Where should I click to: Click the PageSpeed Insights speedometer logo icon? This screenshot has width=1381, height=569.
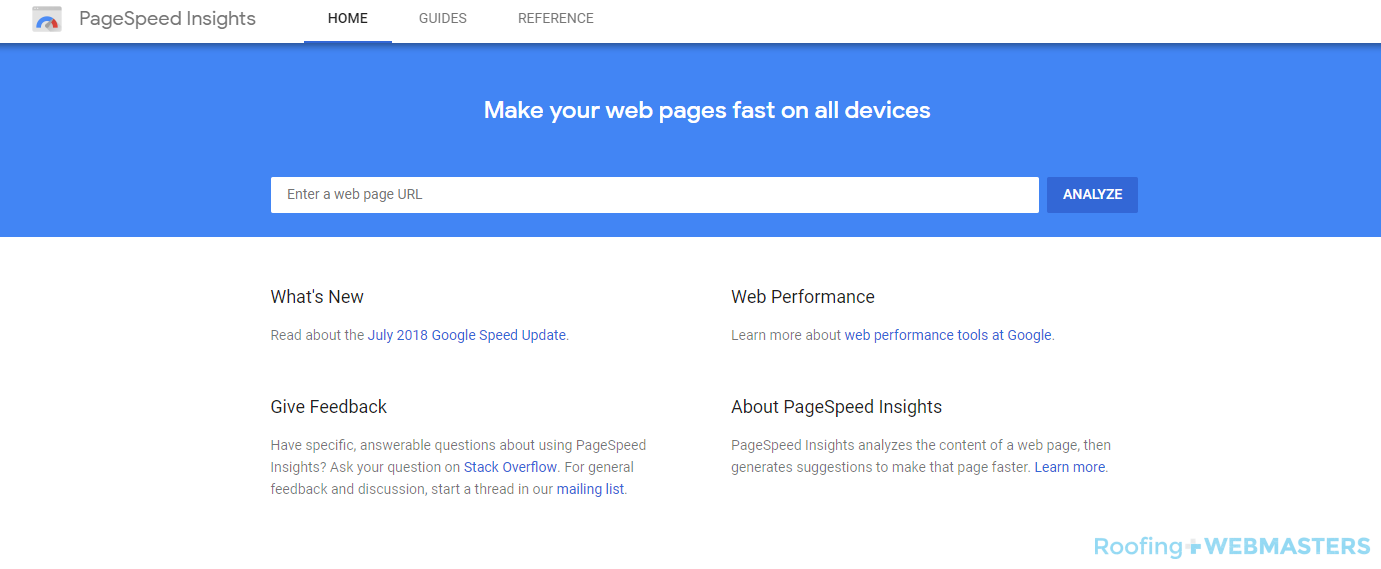pos(47,19)
